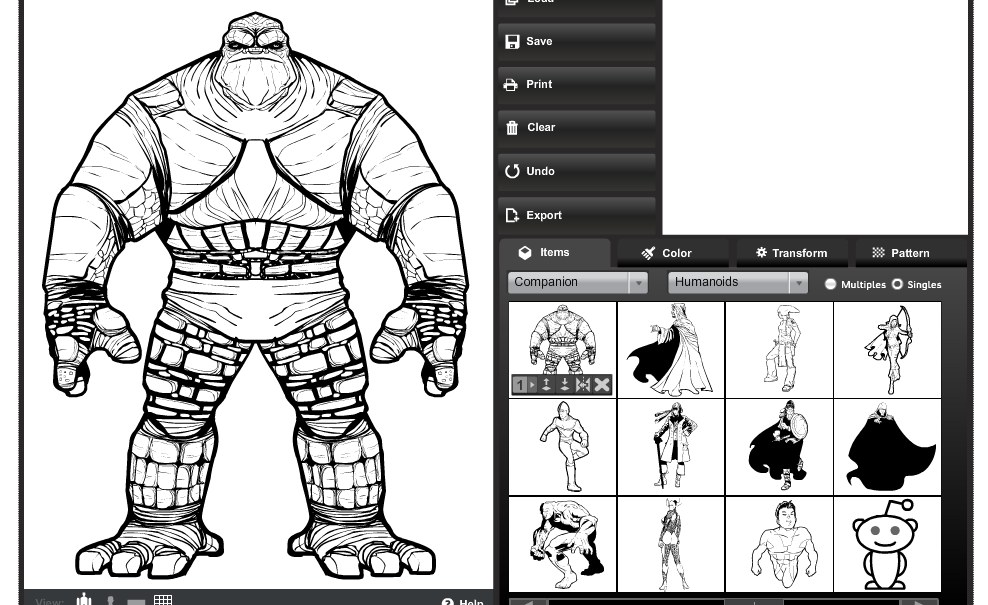Add the caped warrior with shield
The width and height of the screenshot is (988, 605).
779,447
